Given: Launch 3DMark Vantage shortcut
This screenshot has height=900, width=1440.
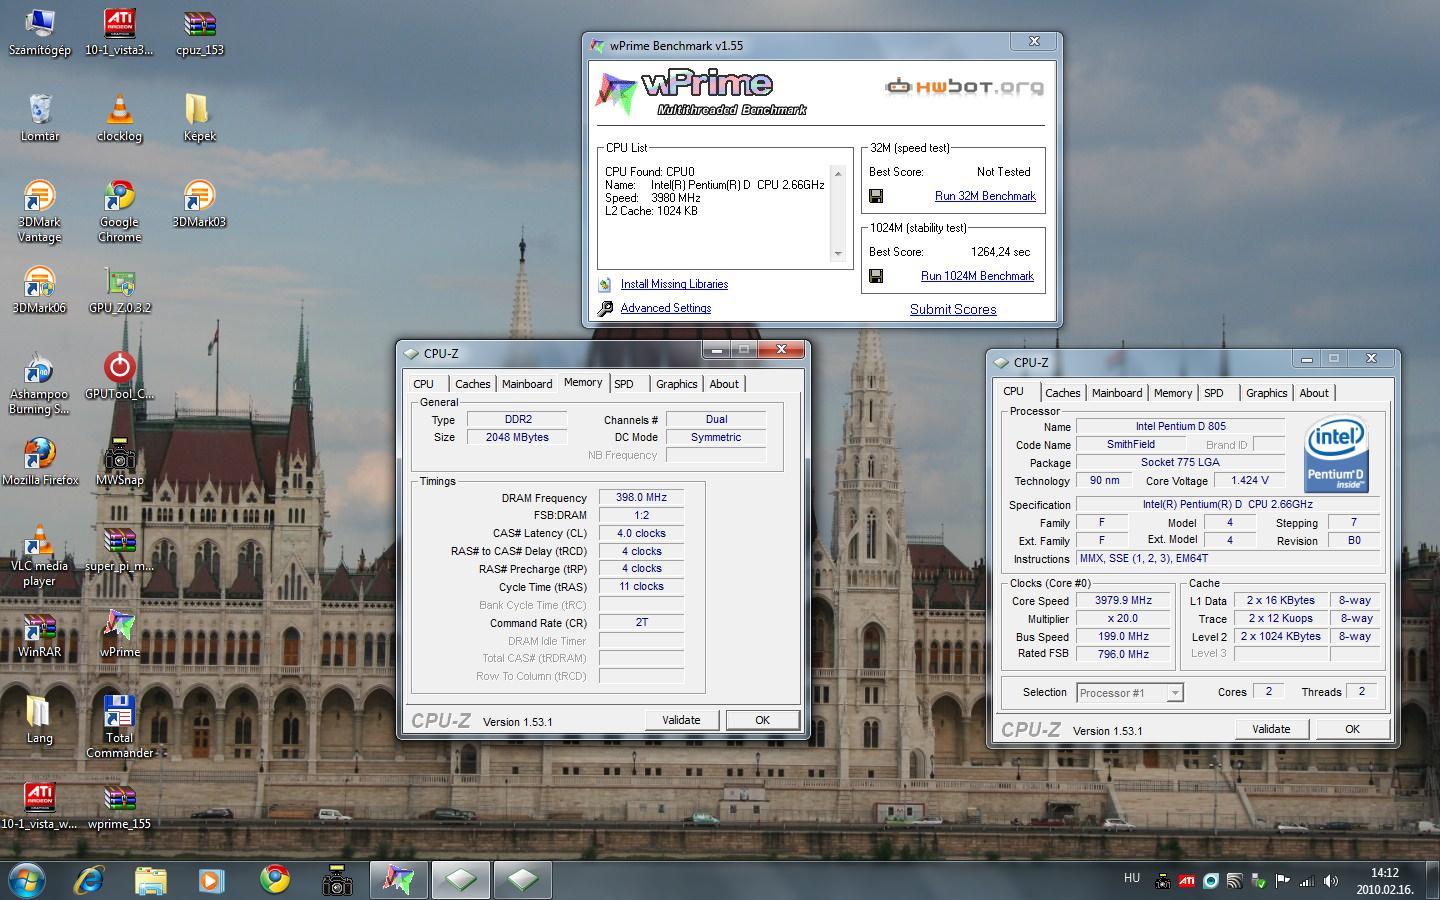Looking at the screenshot, I should pos(39,211).
